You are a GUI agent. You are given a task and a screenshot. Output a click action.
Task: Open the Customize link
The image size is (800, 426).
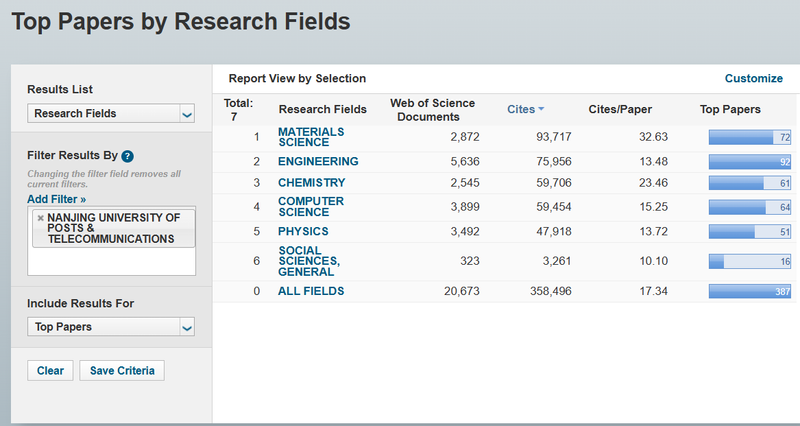pos(753,78)
